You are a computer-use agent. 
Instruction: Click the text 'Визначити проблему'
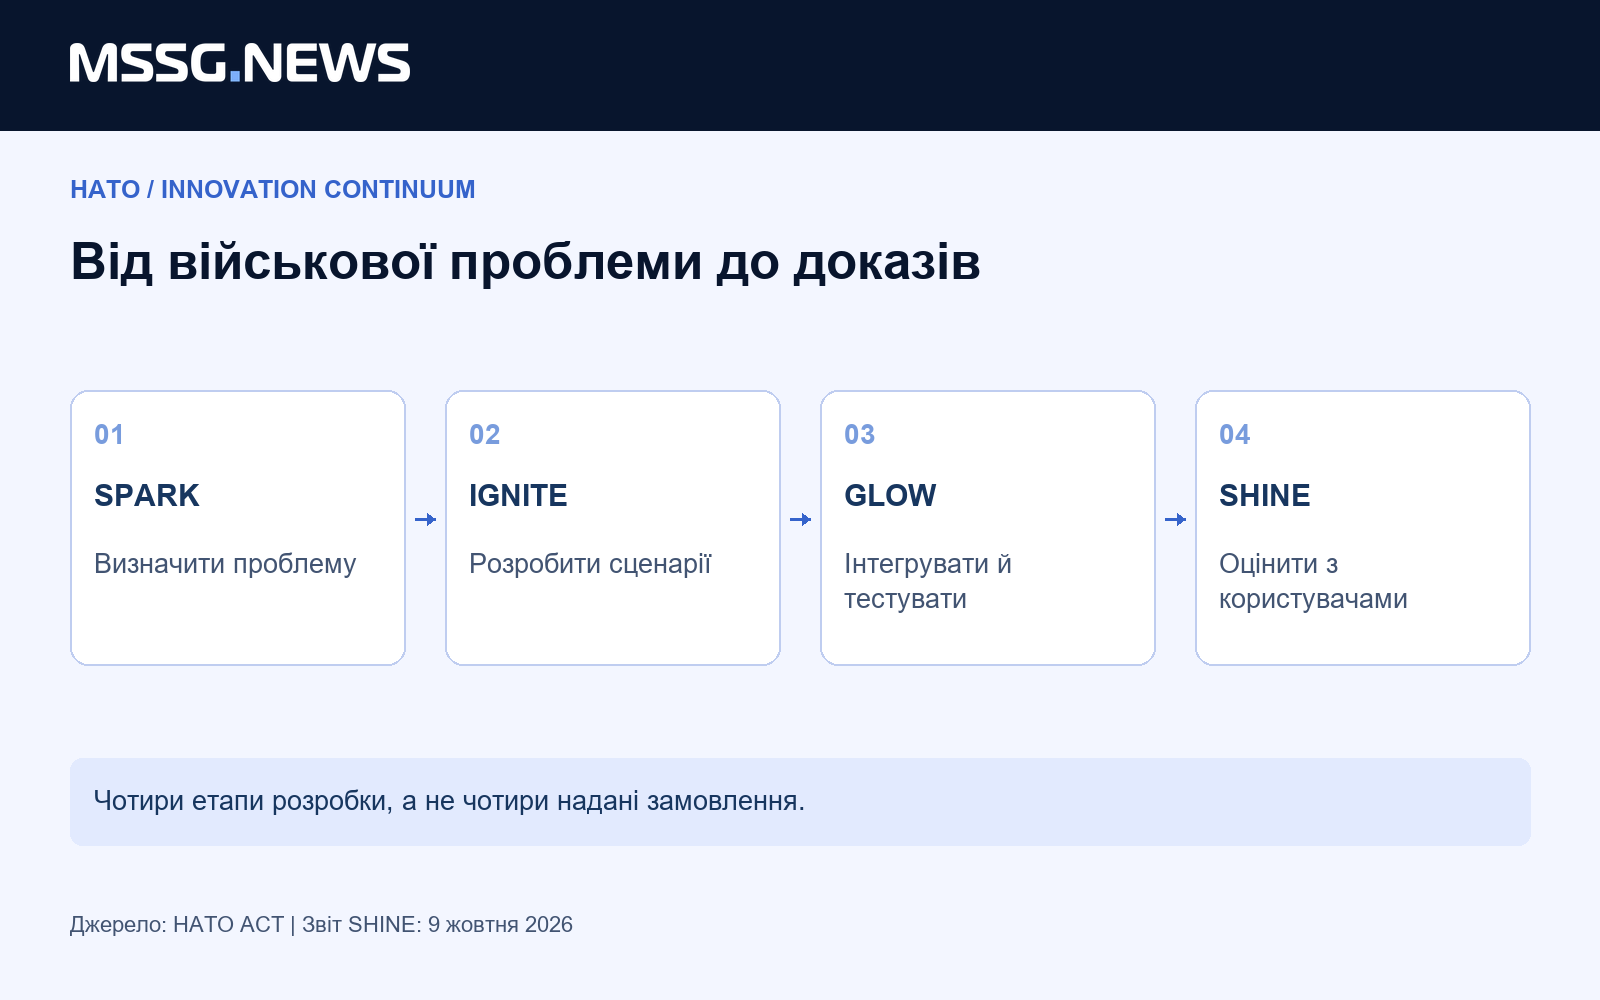coord(225,564)
